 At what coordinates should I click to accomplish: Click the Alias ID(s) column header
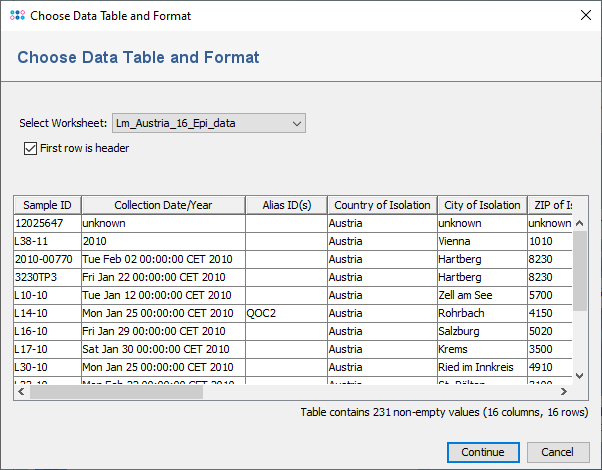point(286,205)
